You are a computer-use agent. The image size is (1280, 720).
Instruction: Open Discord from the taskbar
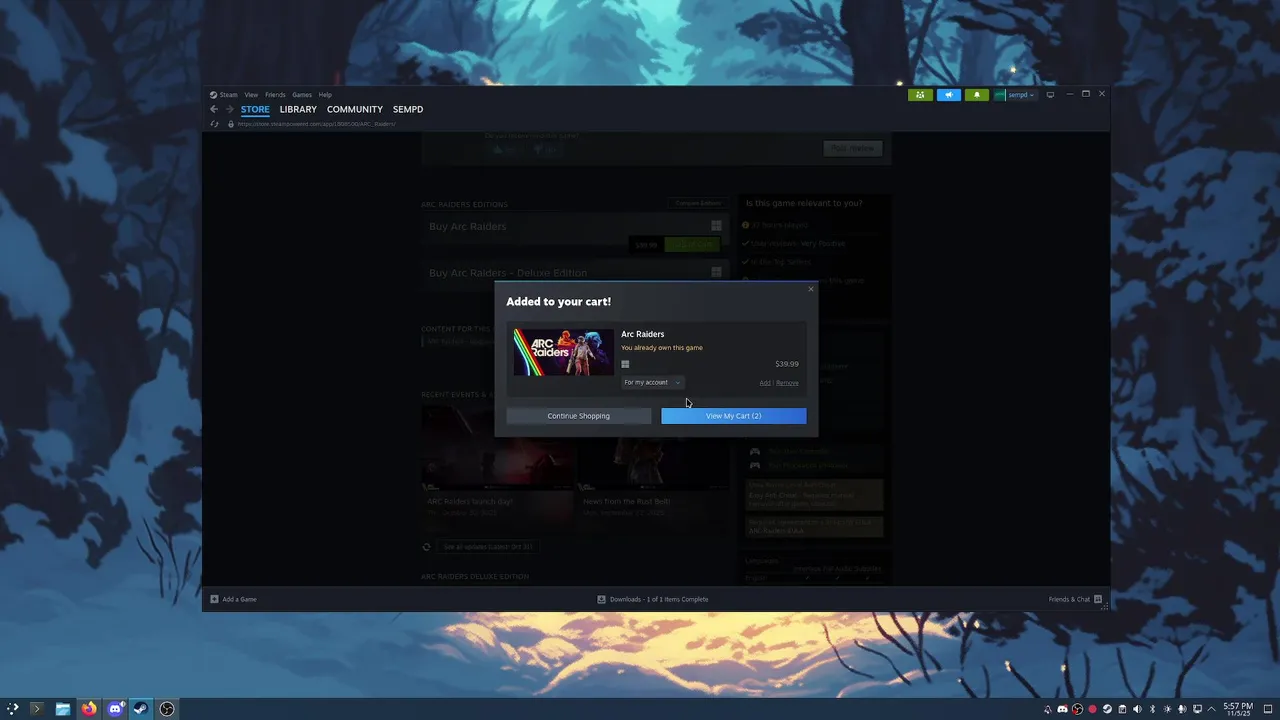click(115, 709)
